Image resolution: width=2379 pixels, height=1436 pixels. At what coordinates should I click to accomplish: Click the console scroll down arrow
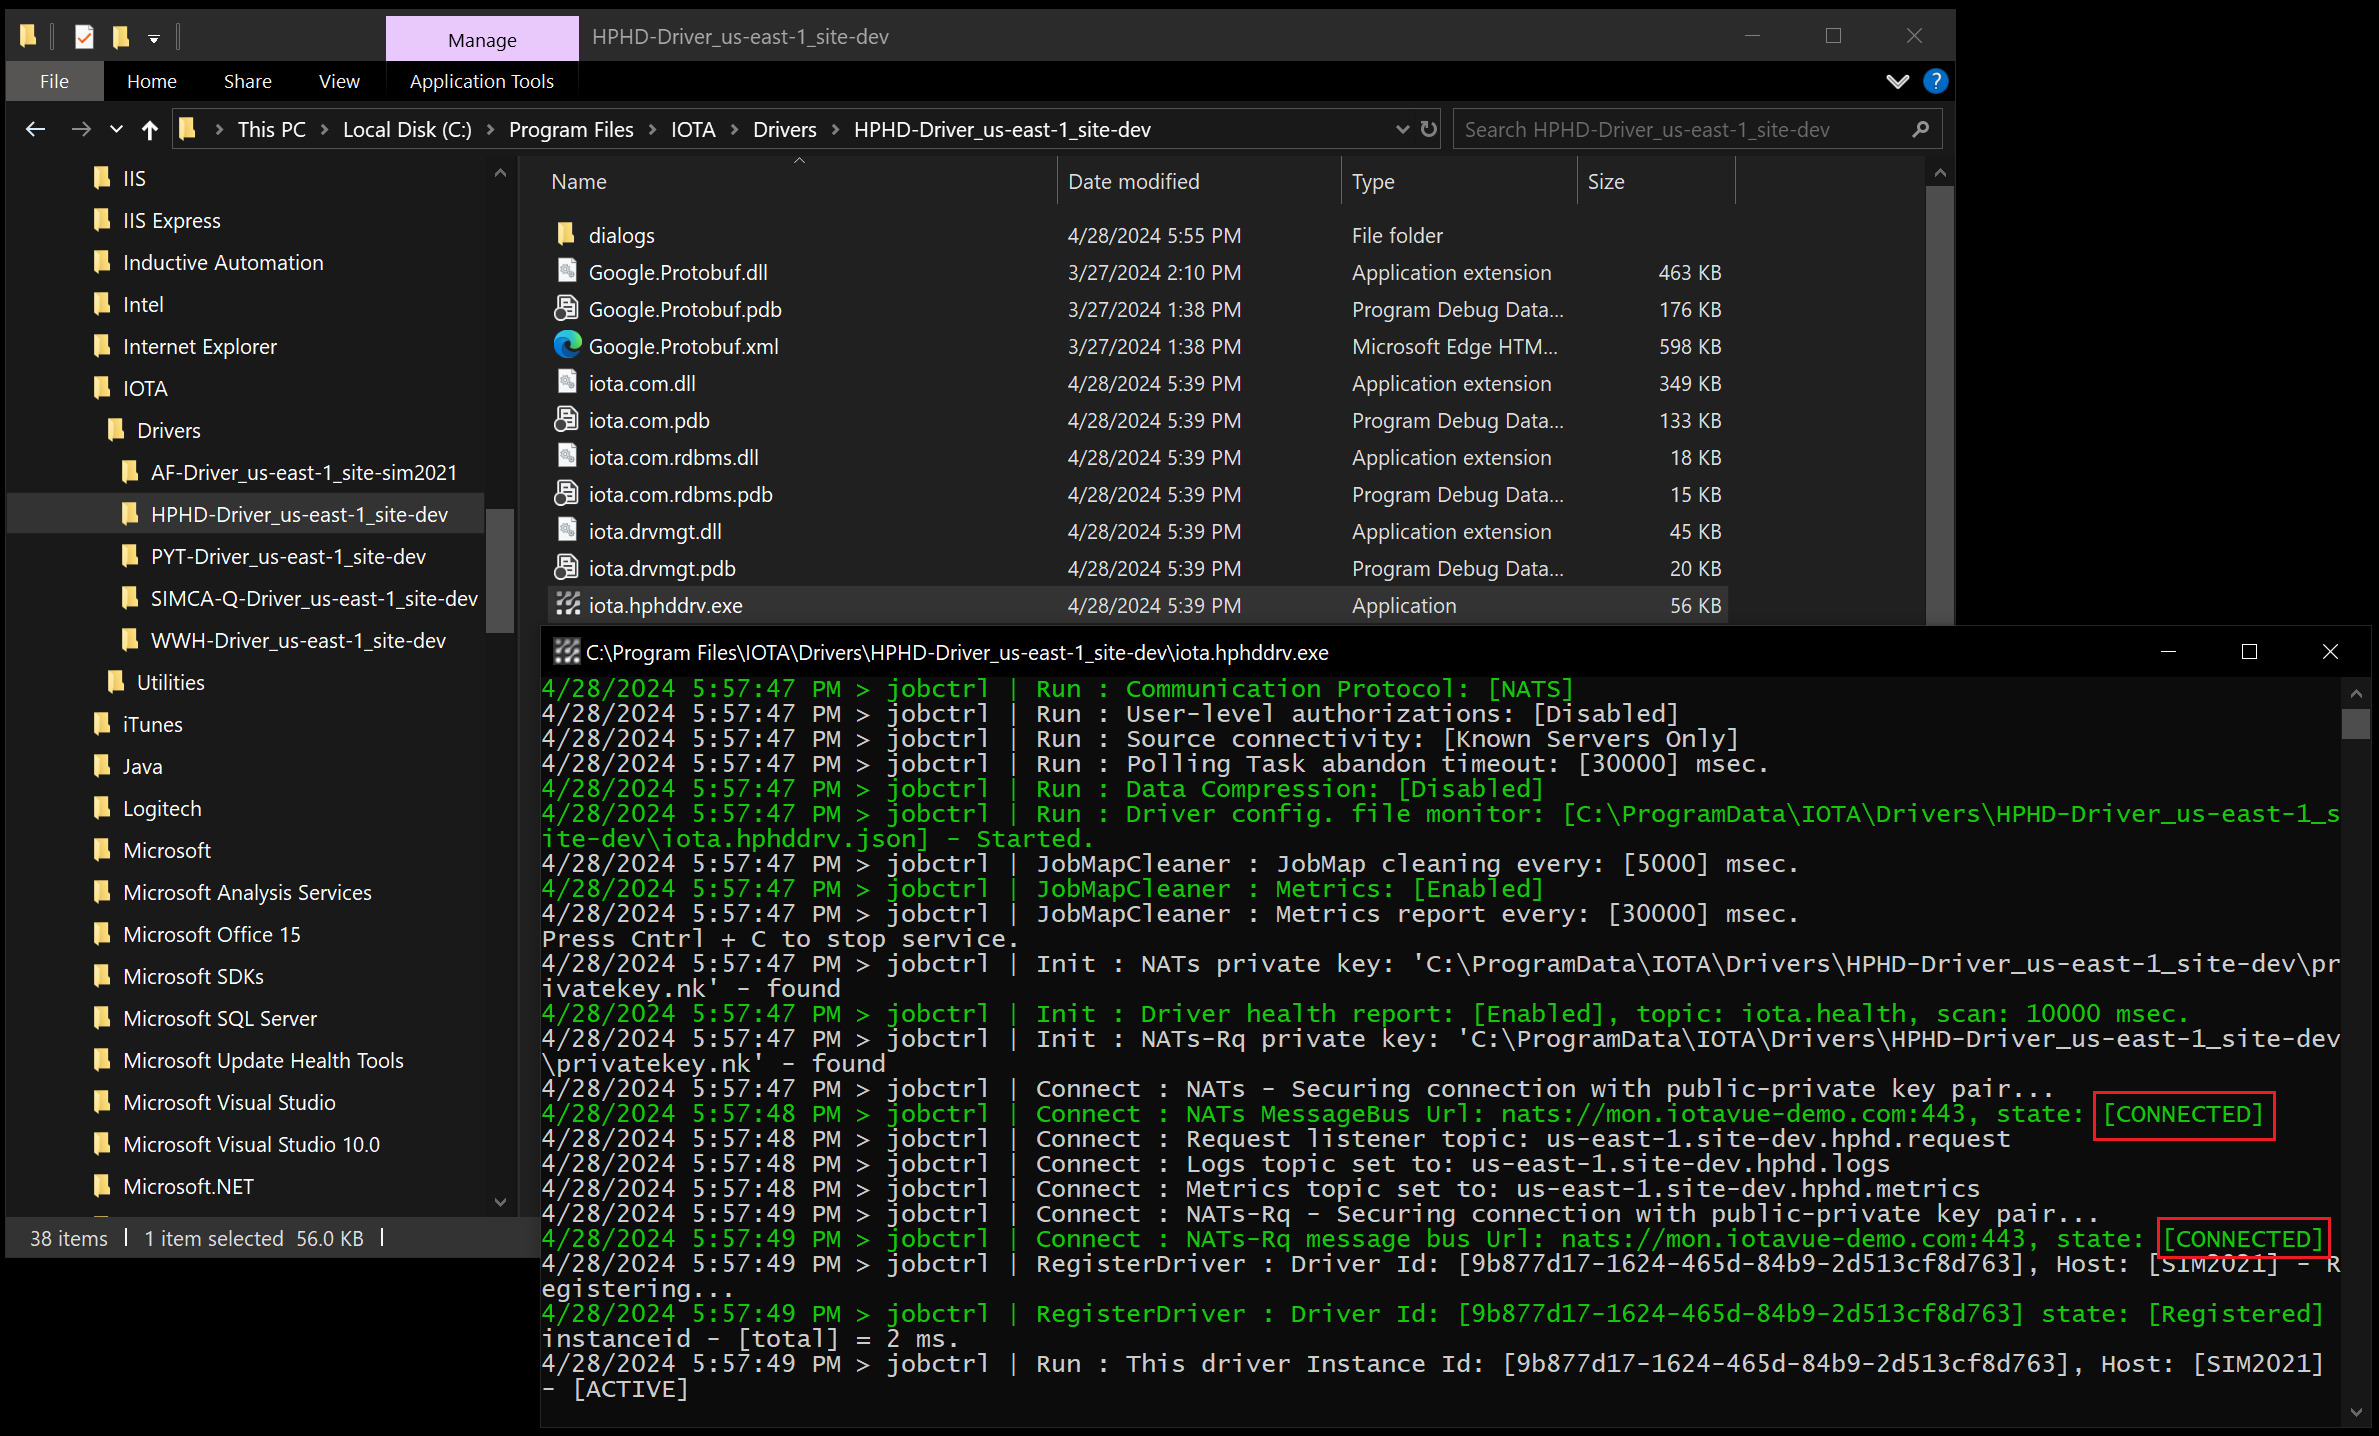[x=2355, y=1412]
